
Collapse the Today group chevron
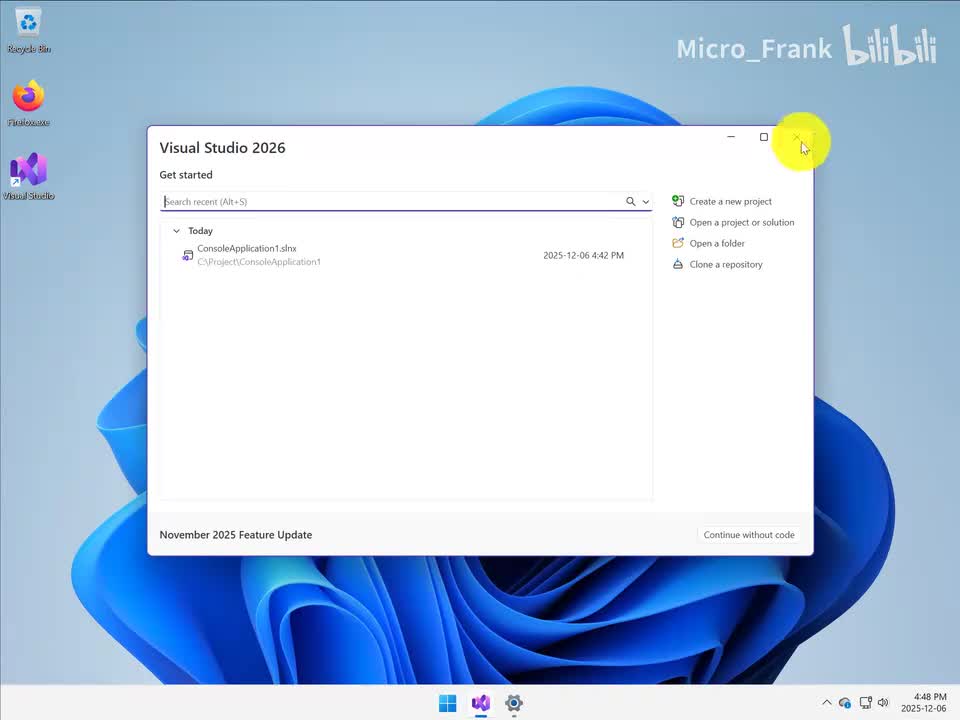(x=176, y=231)
